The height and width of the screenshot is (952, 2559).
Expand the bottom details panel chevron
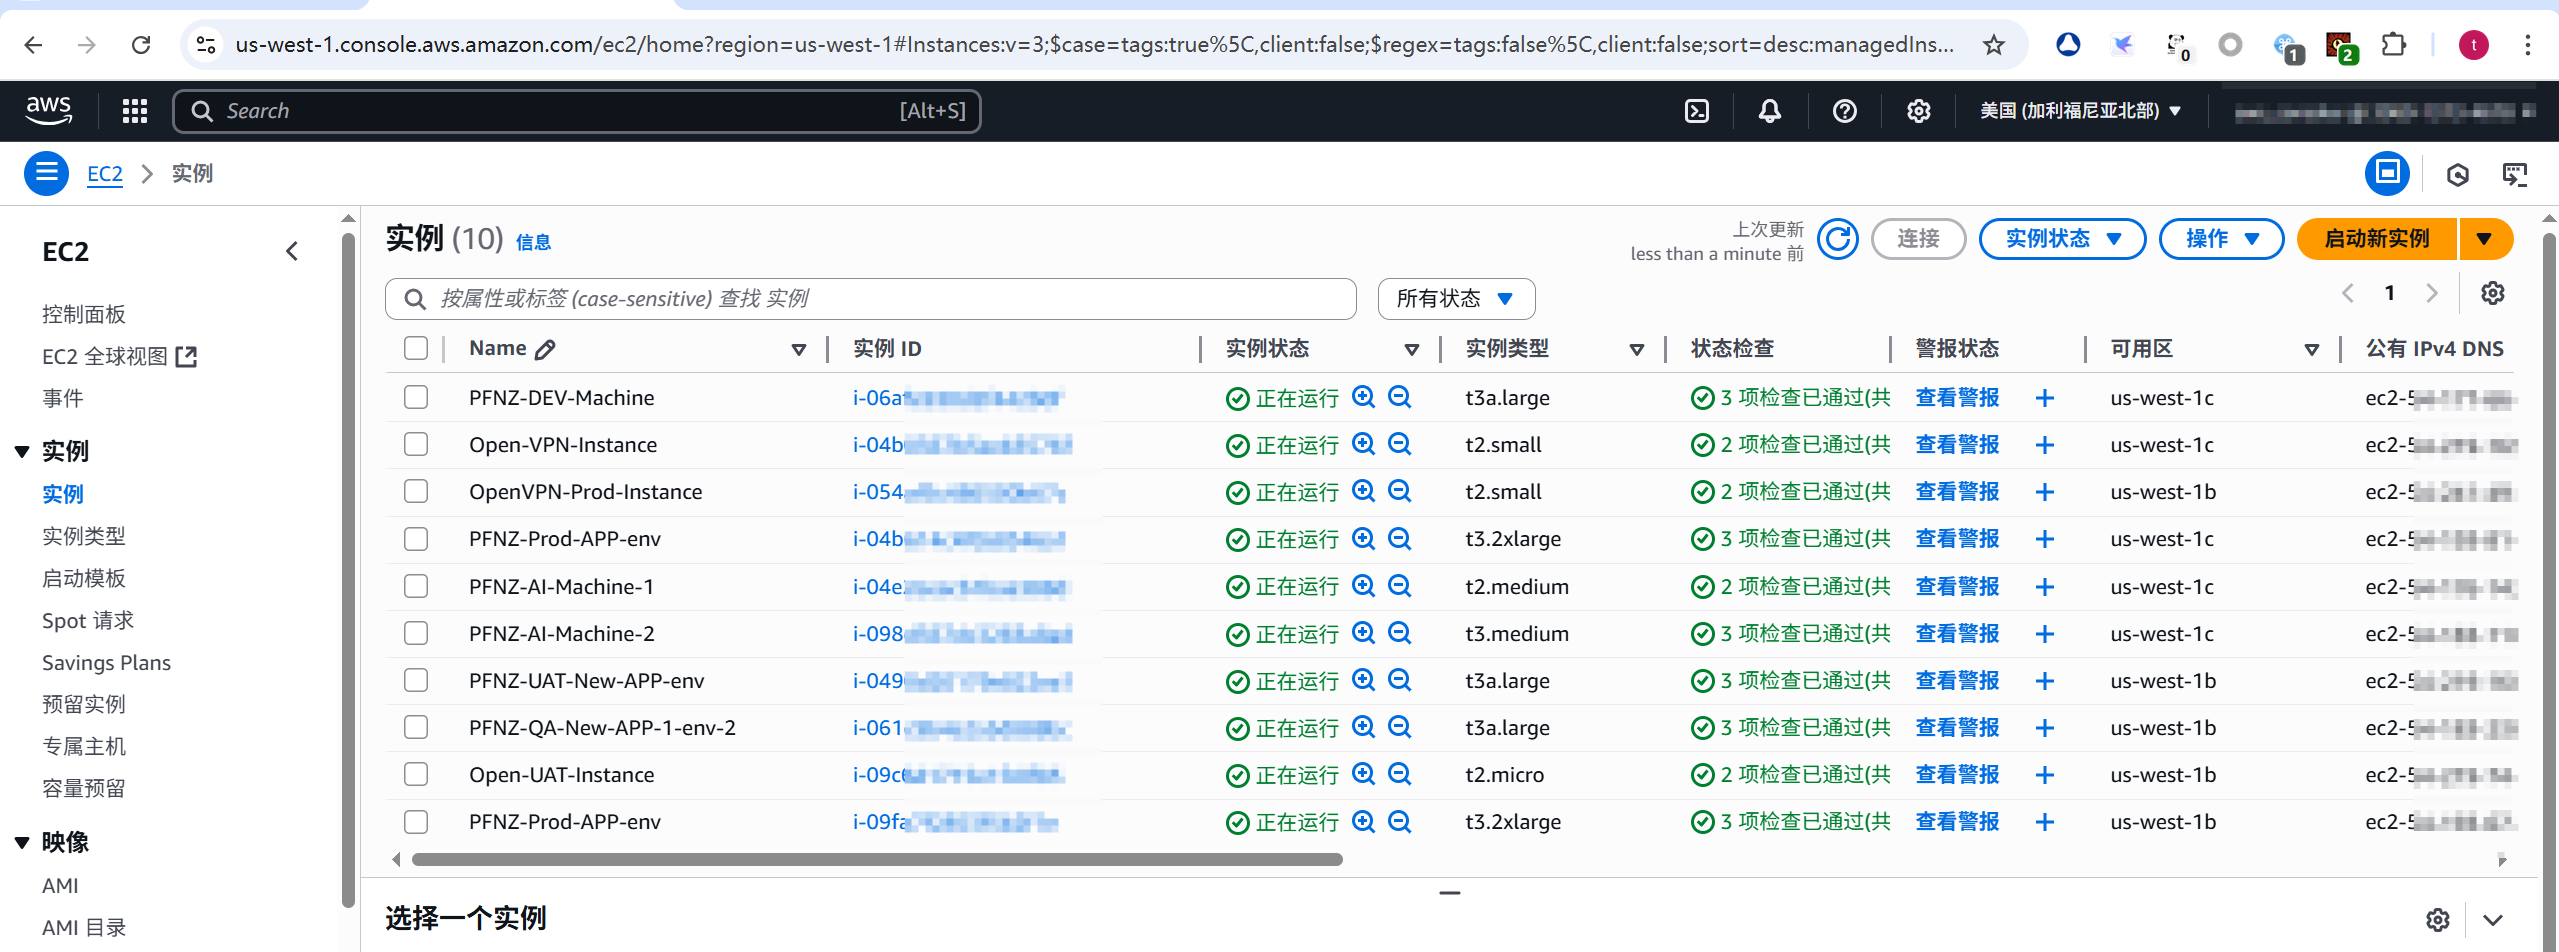point(2493,920)
